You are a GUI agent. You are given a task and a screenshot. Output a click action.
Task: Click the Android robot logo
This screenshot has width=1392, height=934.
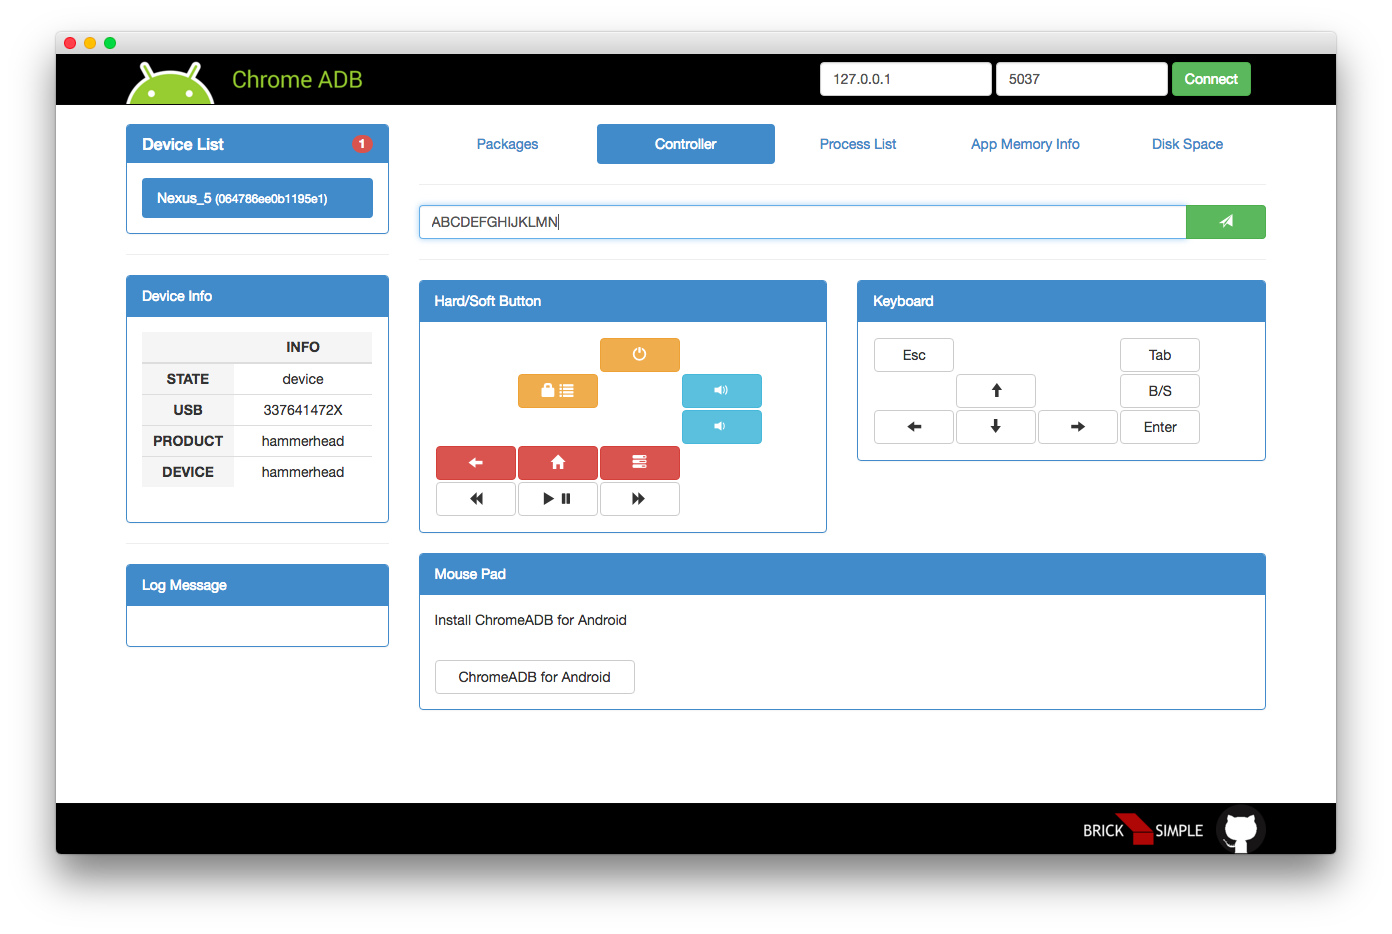point(170,83)
